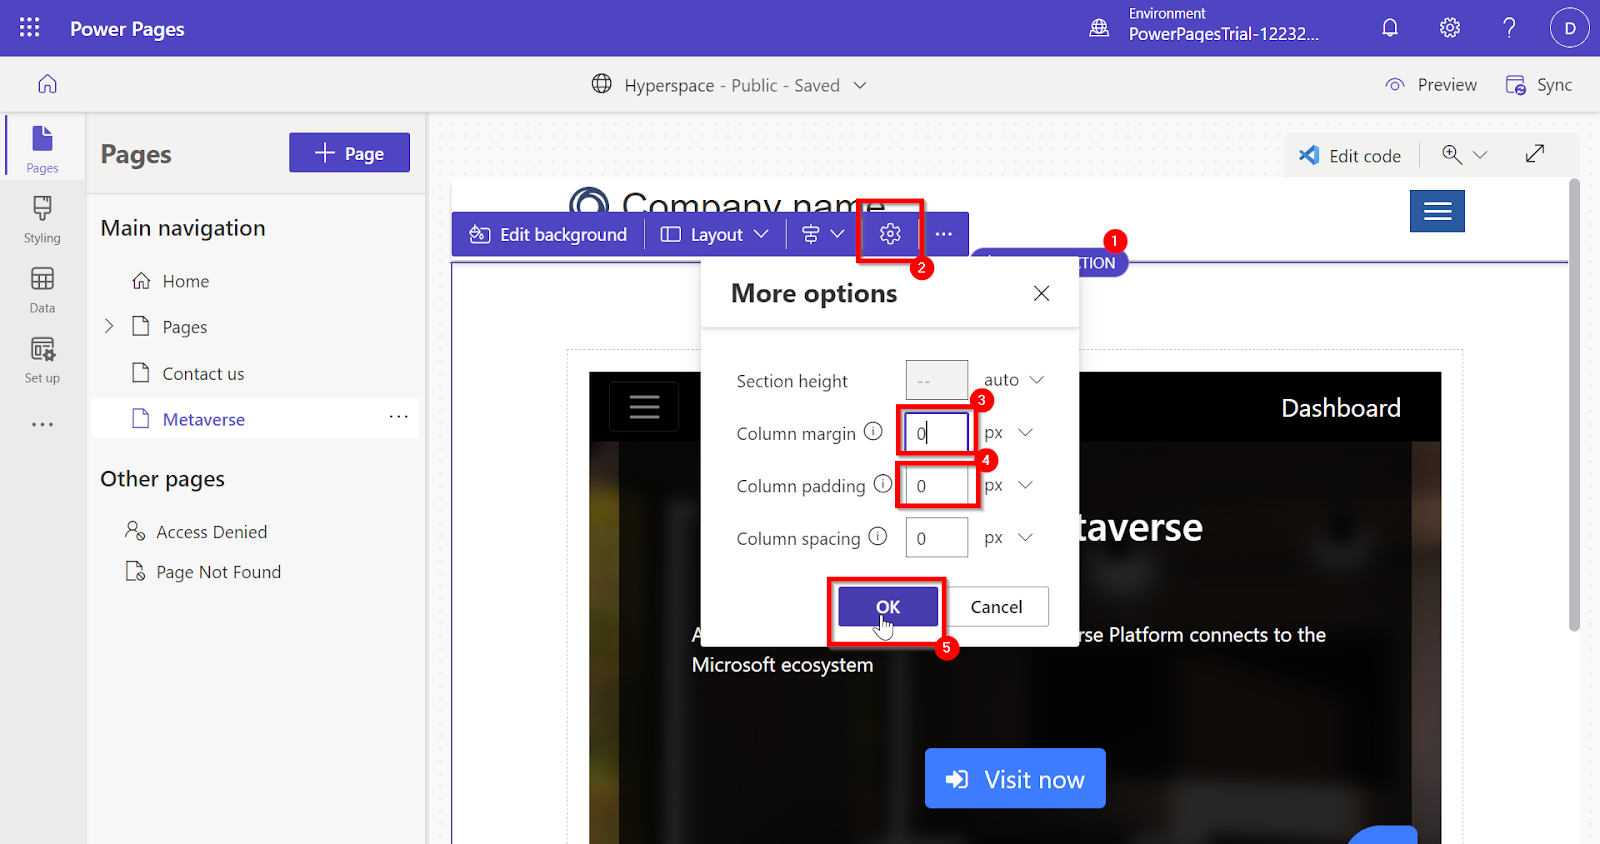Click the canvas vertical scrollbar
The image size is (1600, 844).
pyautogui.click(x=1574, y=405)
